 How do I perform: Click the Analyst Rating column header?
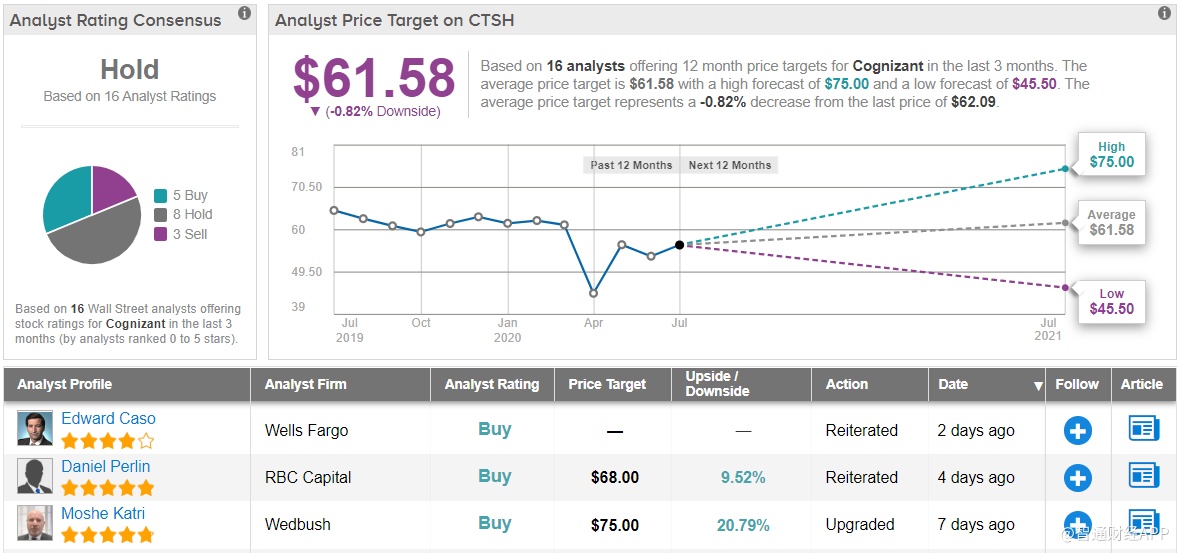click(491, 384)
